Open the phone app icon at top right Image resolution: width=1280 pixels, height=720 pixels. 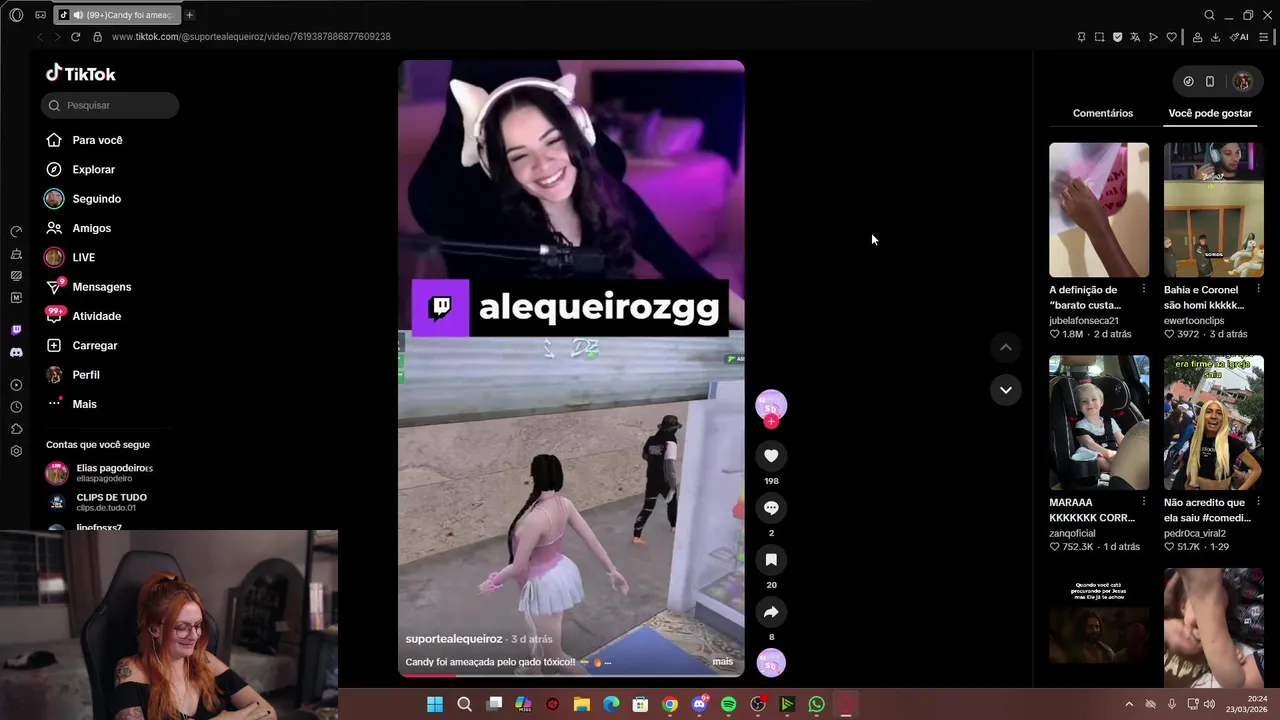[x=1210, y=82]
